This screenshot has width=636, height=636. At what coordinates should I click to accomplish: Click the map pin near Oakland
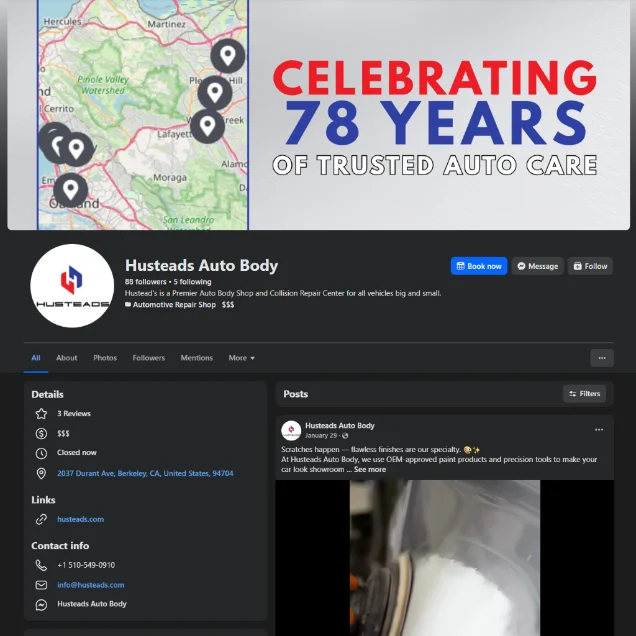(x=71, y=190)
